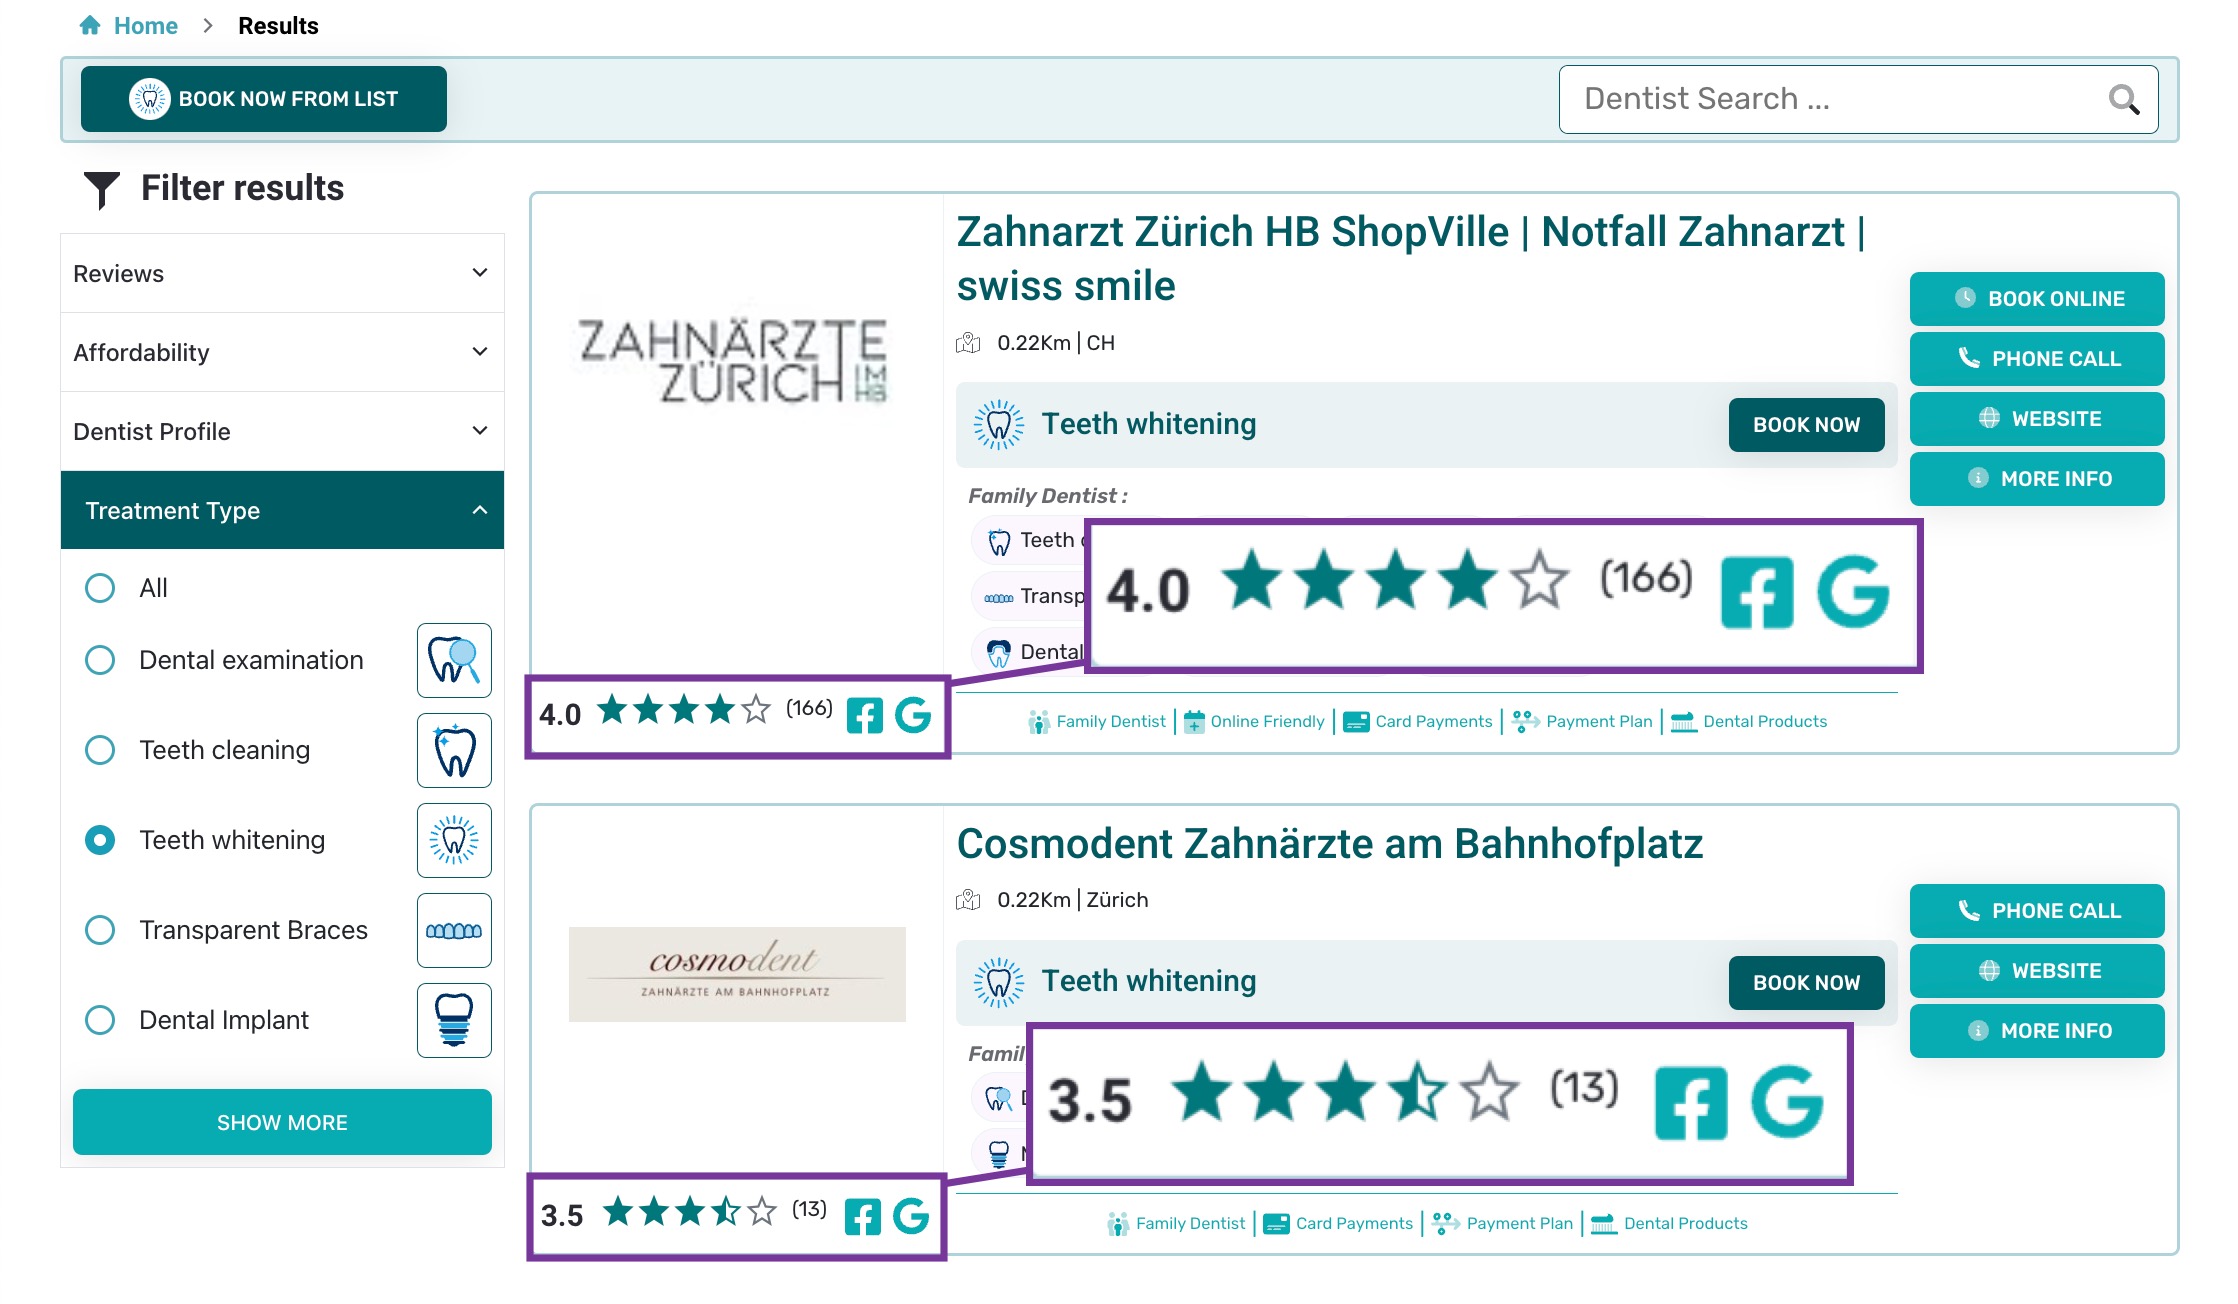The height and width of the screenshot is (1304, 2238).
Task: Click the Card Payments tag under Cosmodent
Action: (1338, 1223)
